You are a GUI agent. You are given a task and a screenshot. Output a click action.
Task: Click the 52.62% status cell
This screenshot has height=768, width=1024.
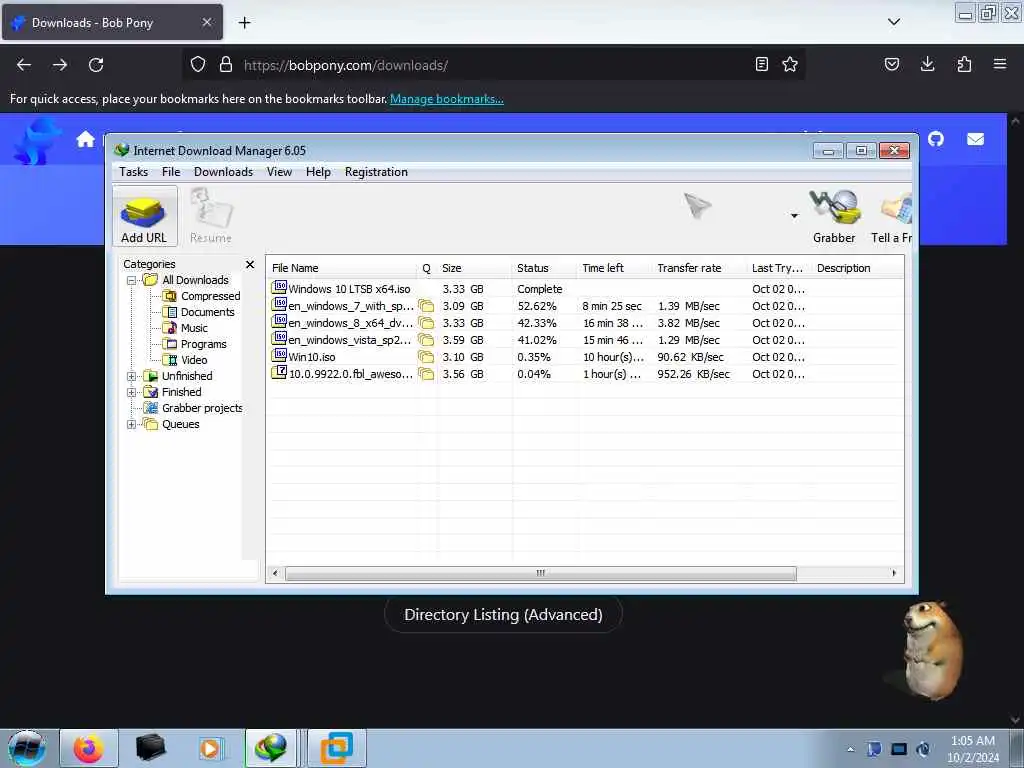click(x=537, y=306)
